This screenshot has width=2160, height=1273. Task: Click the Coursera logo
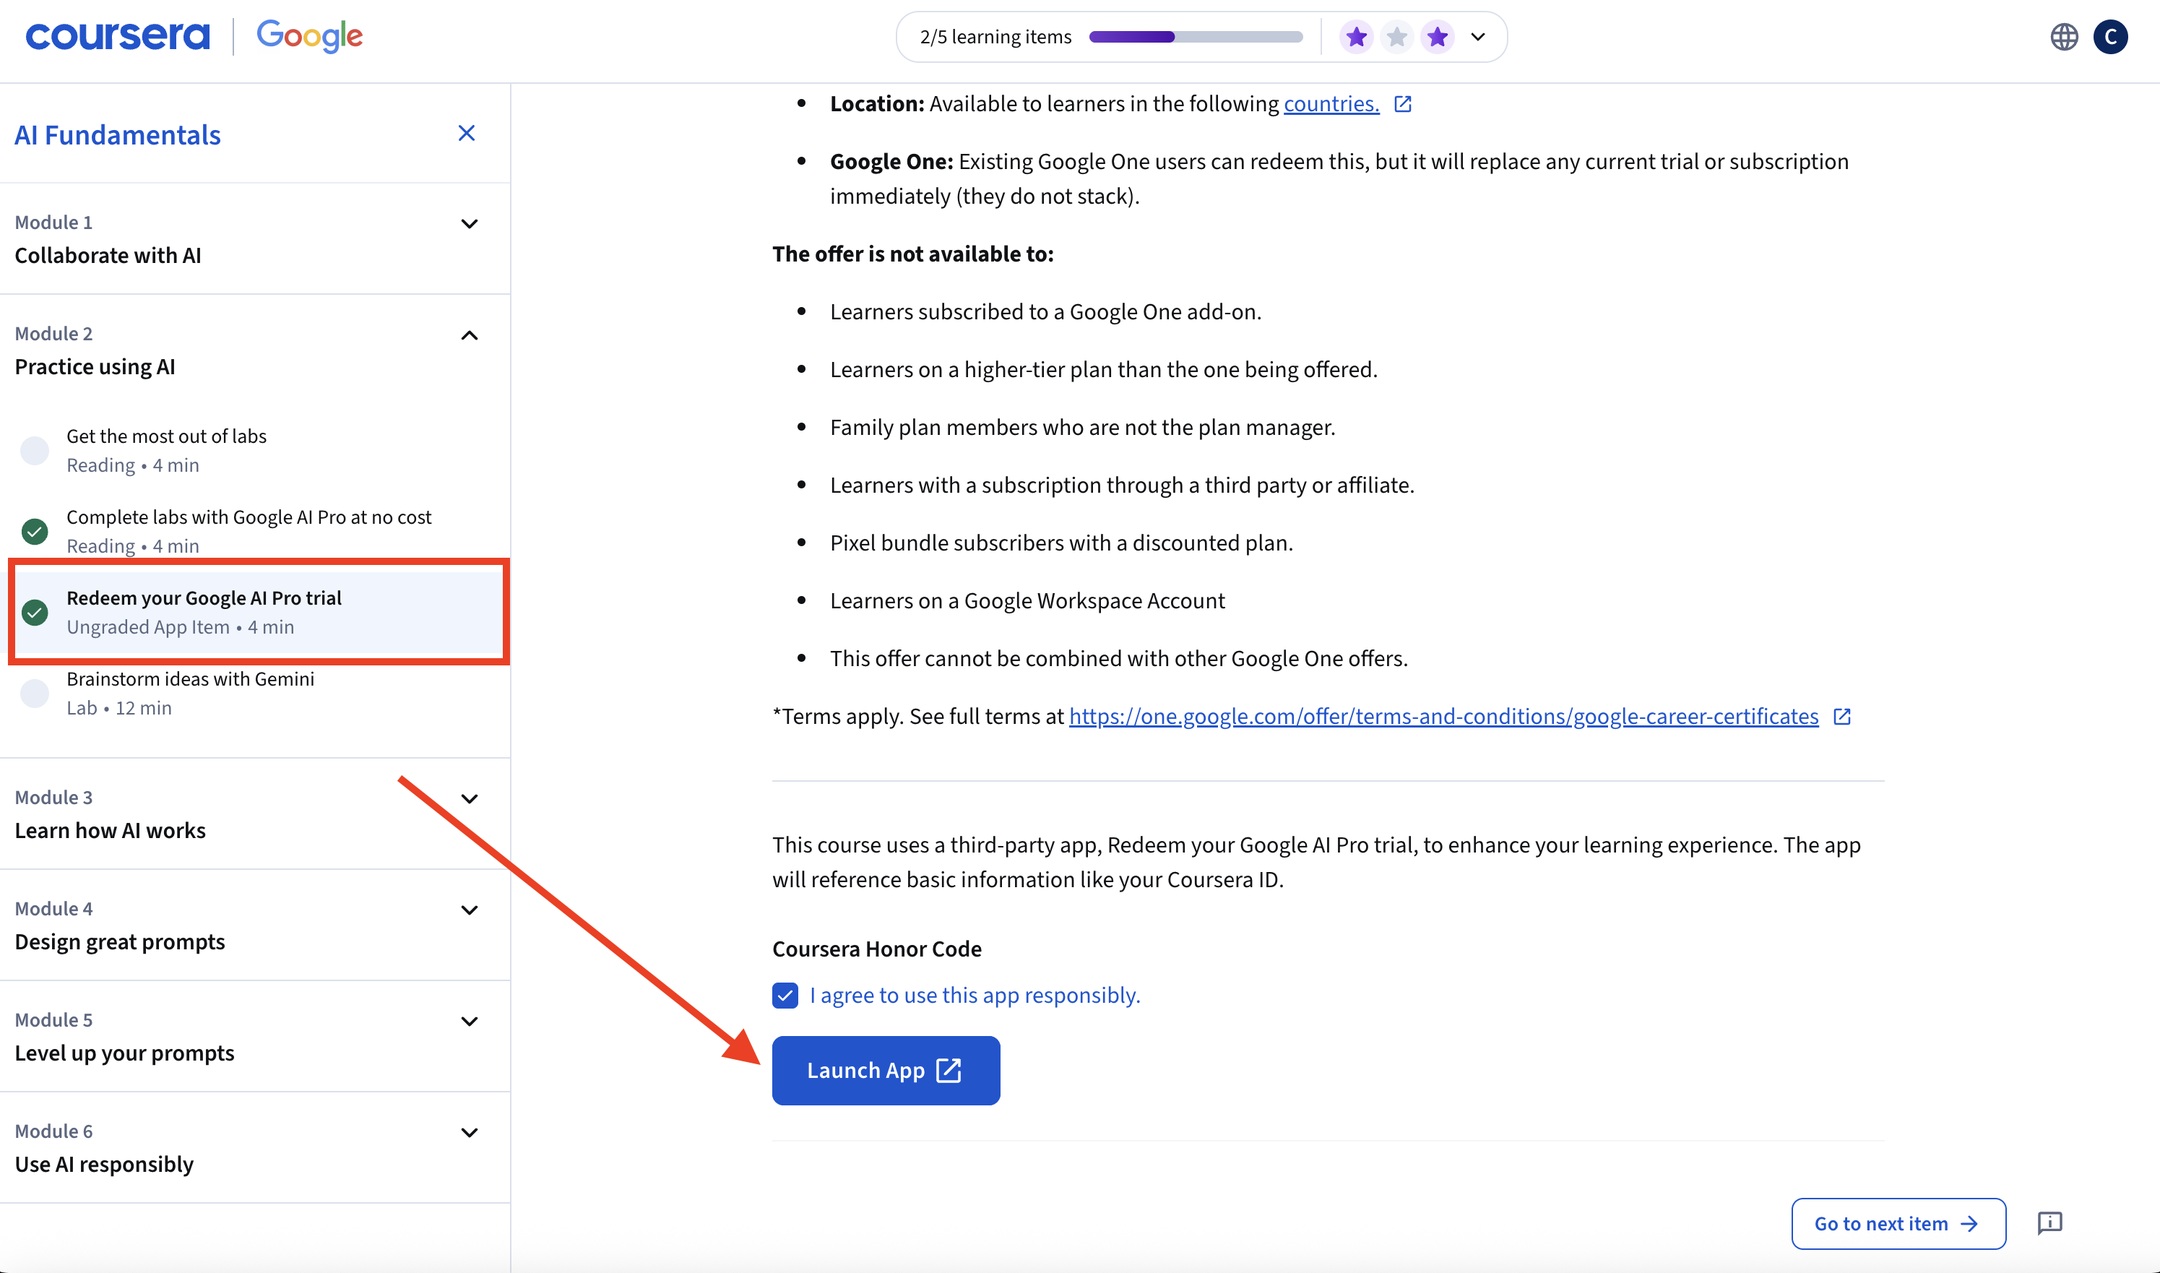[x=118, y=36]
